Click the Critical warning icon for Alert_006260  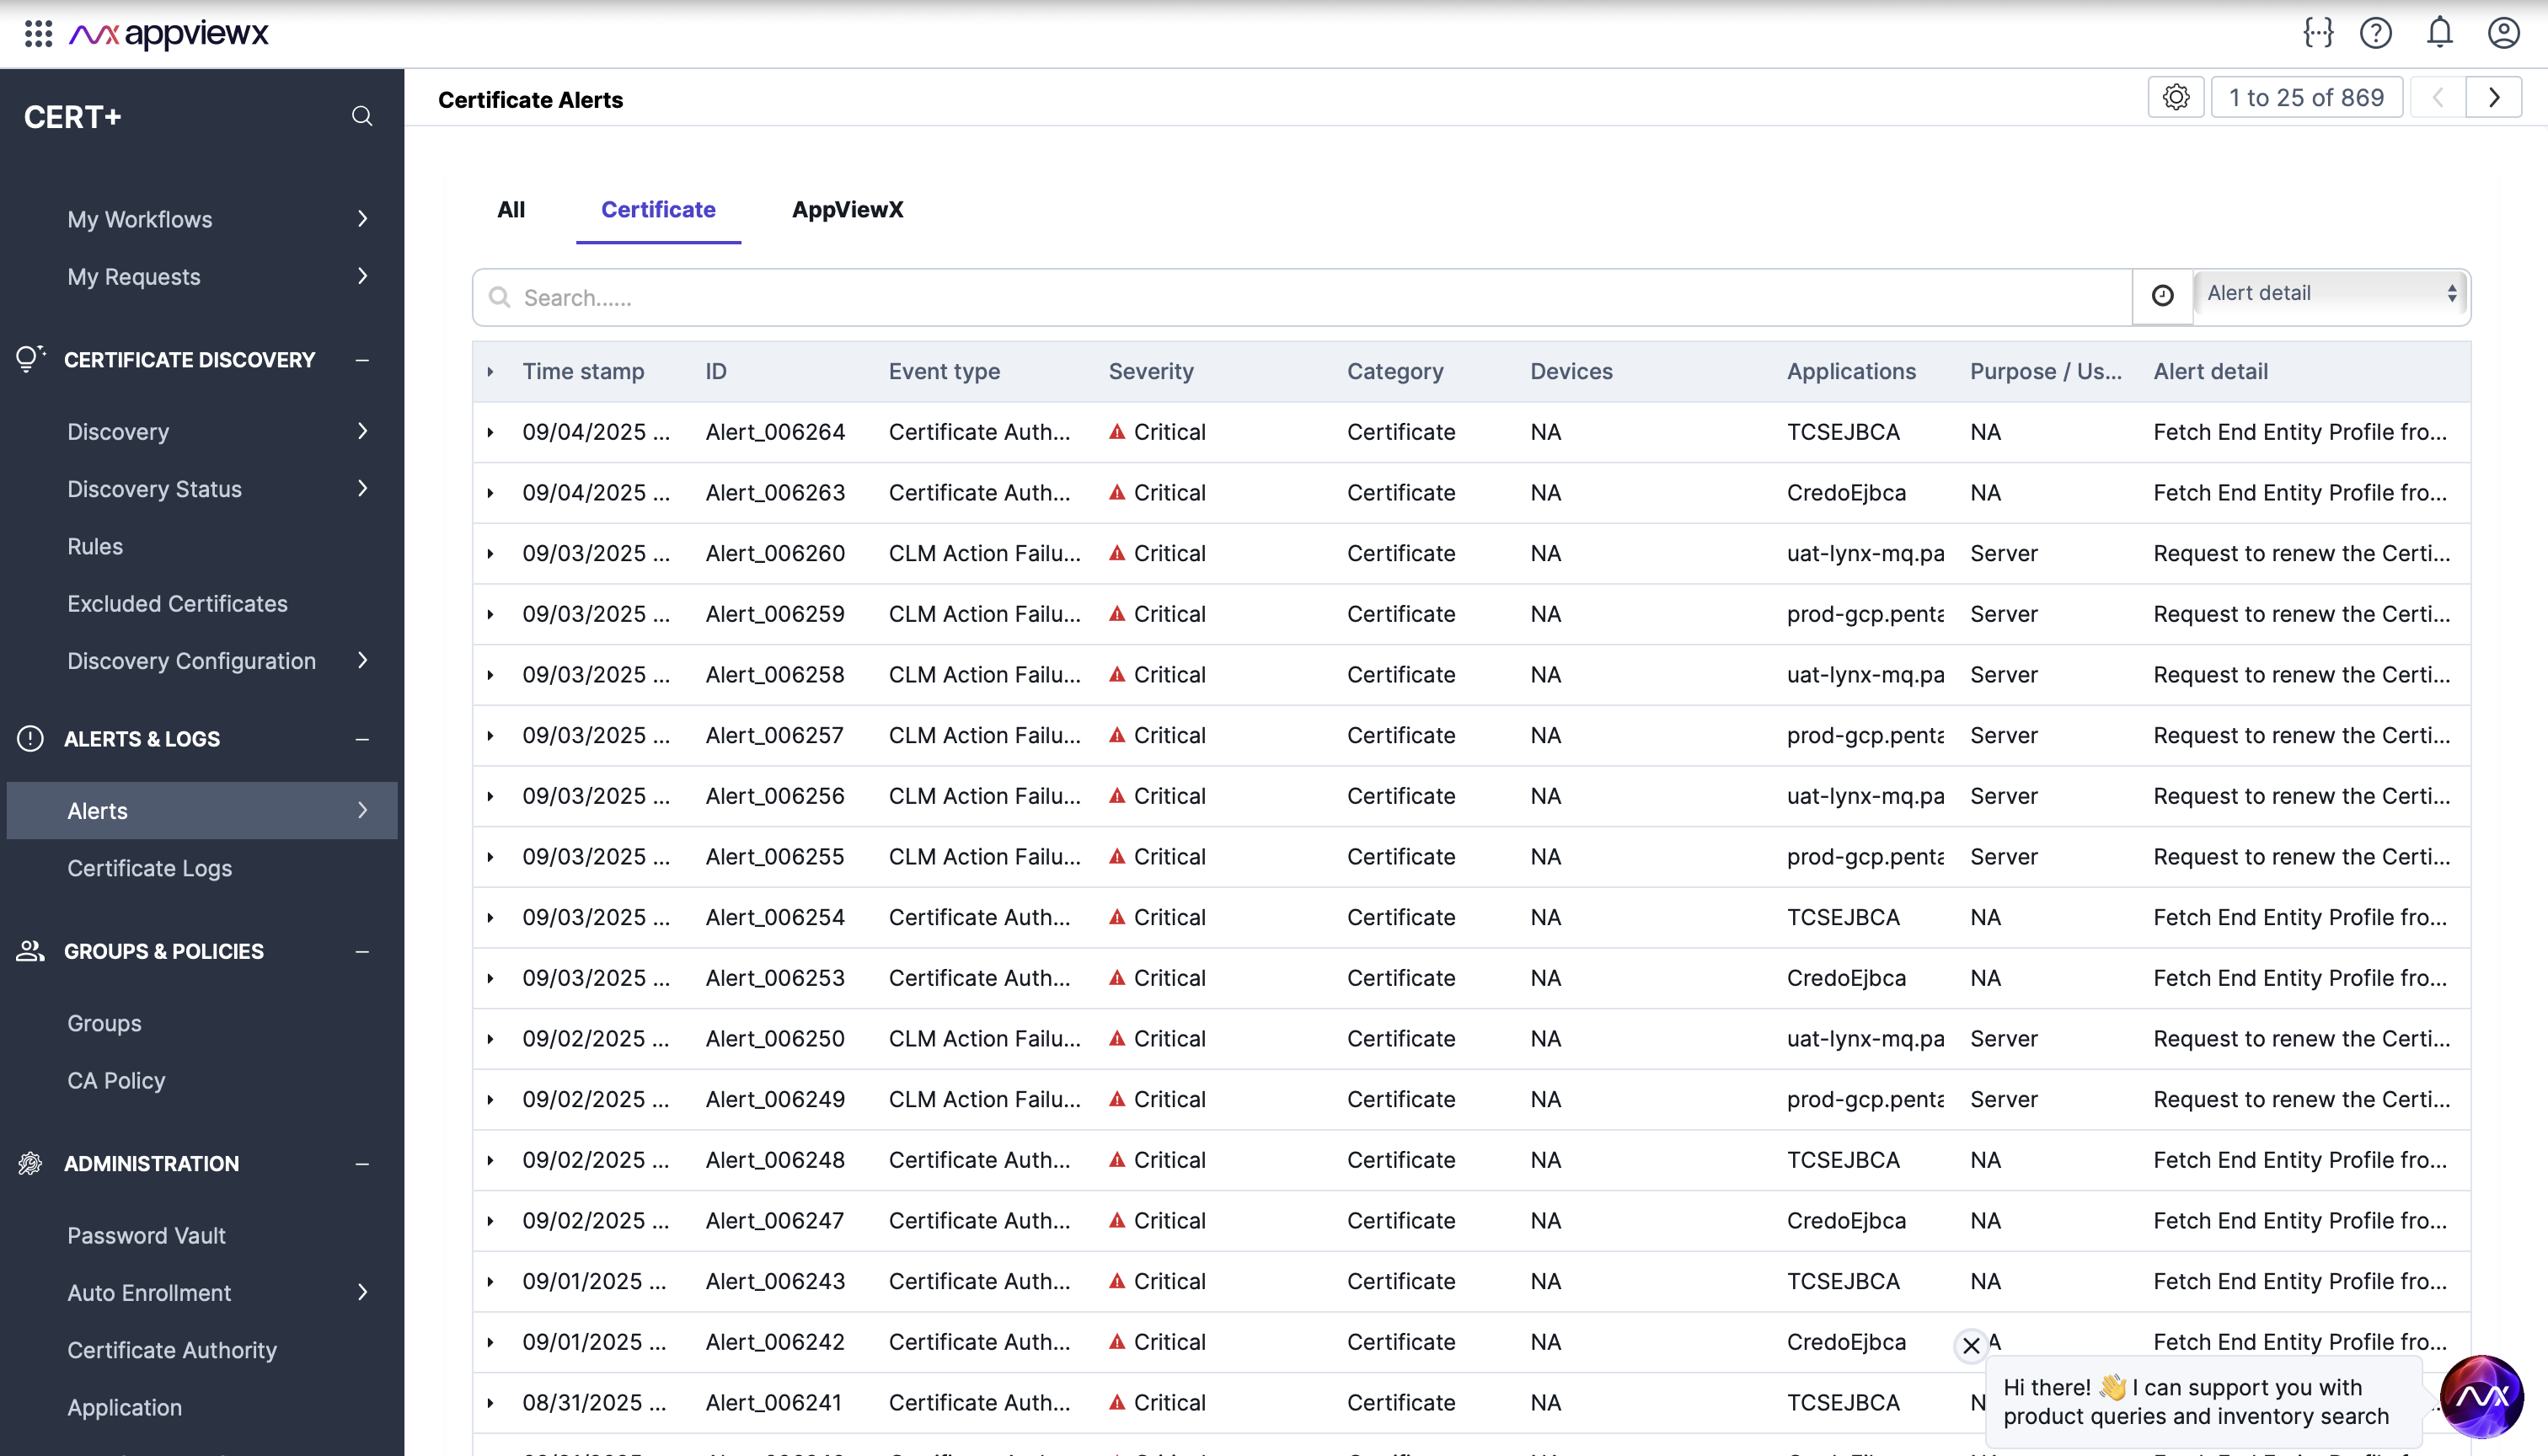coord(1117,553)
